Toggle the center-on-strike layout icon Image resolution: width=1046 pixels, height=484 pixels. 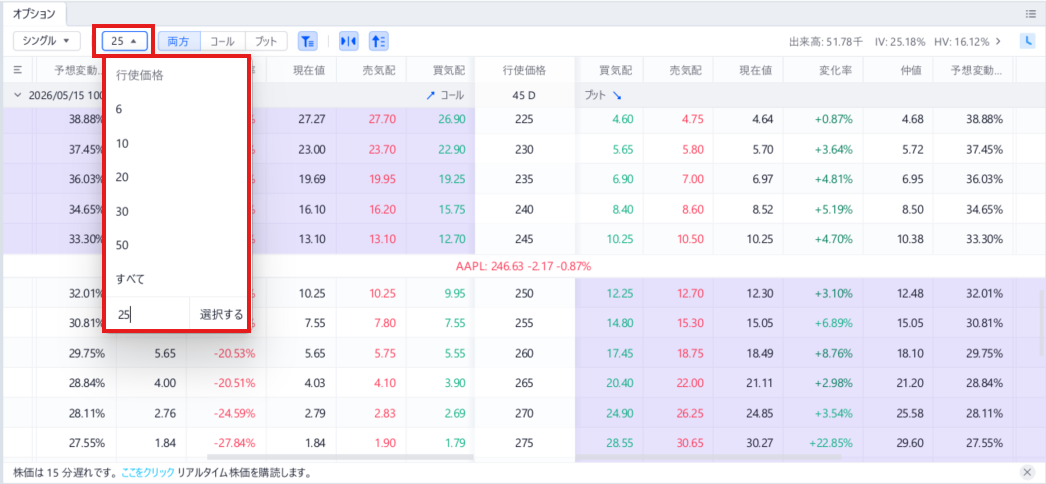pyautogui.click(x=349, y=41)
